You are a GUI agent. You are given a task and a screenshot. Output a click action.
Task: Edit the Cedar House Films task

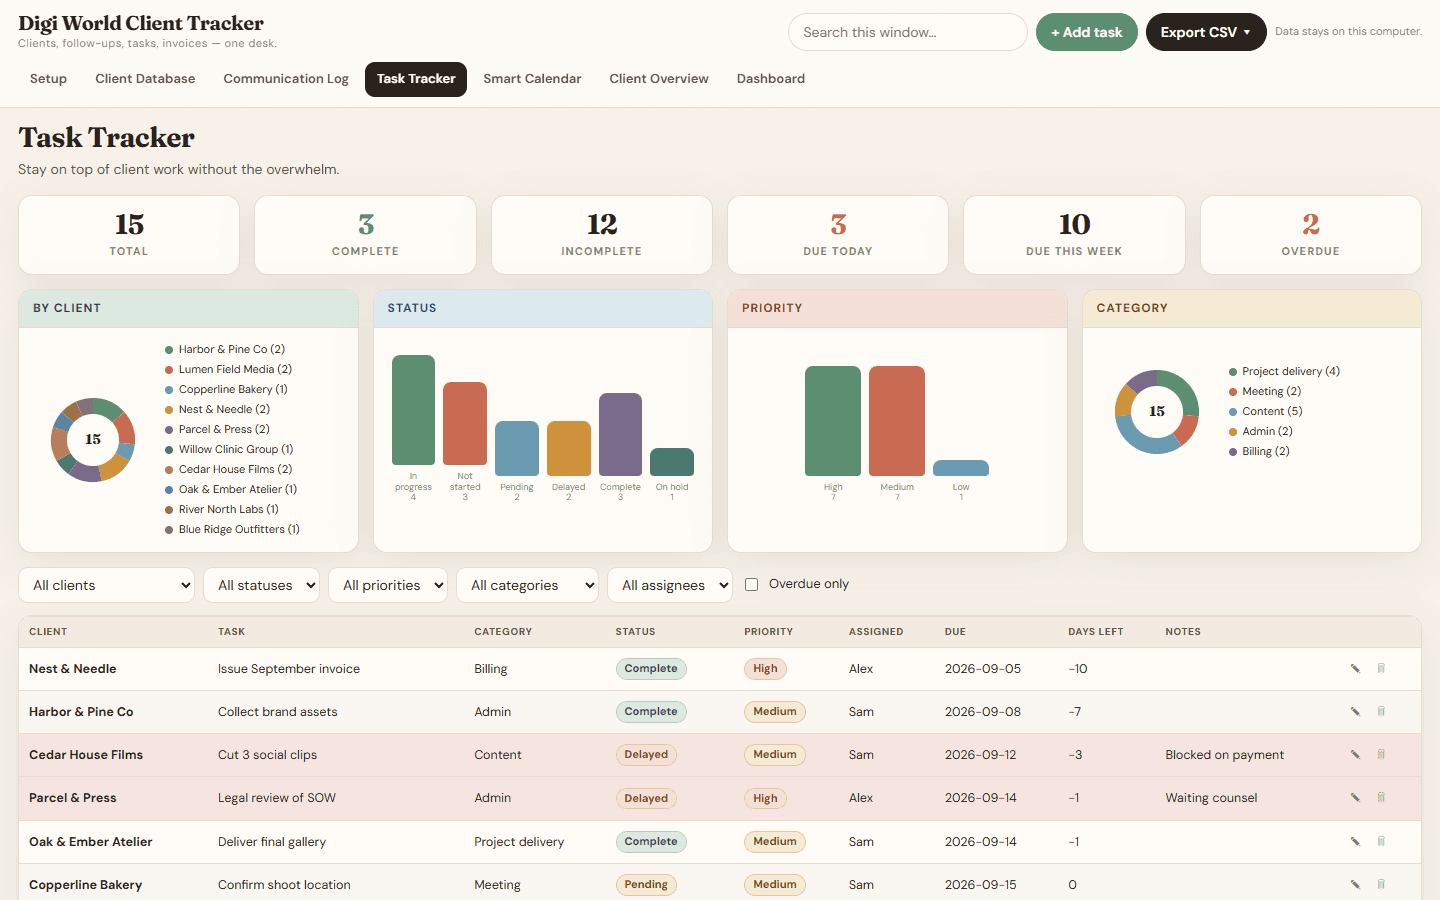point(1355,755)
